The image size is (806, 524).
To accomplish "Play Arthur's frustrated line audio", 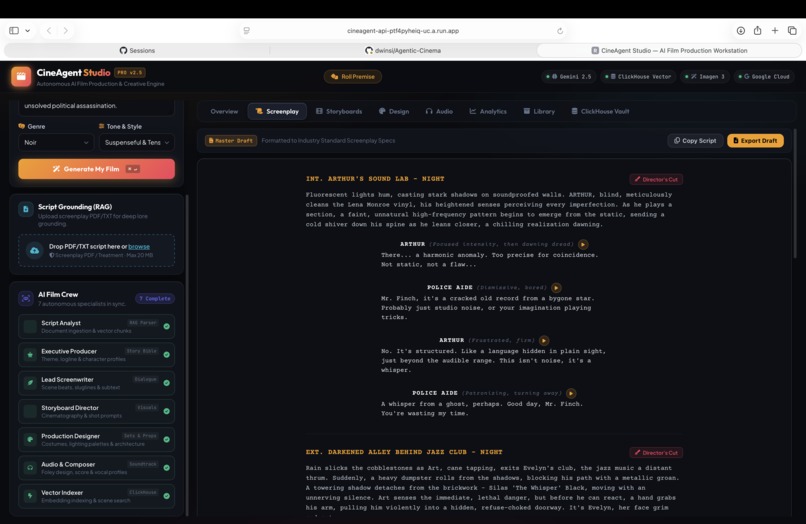I will click(x=544, y=340).
